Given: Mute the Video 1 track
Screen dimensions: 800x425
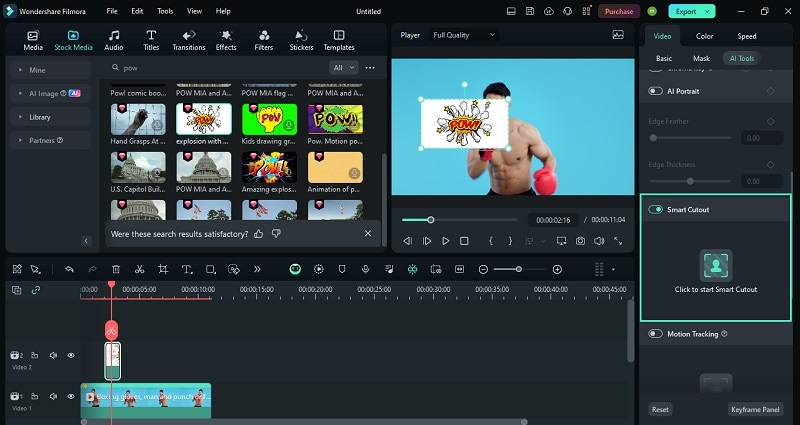Looking at the screenshot, I should pyautogui.click(x=53, y=396).
